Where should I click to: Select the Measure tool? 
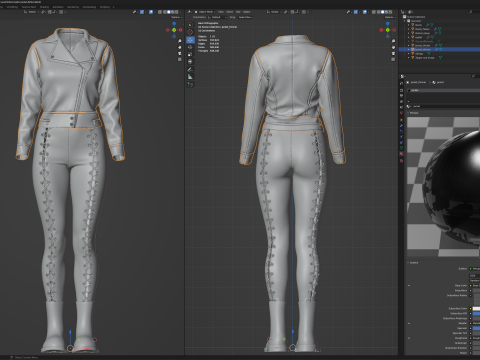coord(190,77)
